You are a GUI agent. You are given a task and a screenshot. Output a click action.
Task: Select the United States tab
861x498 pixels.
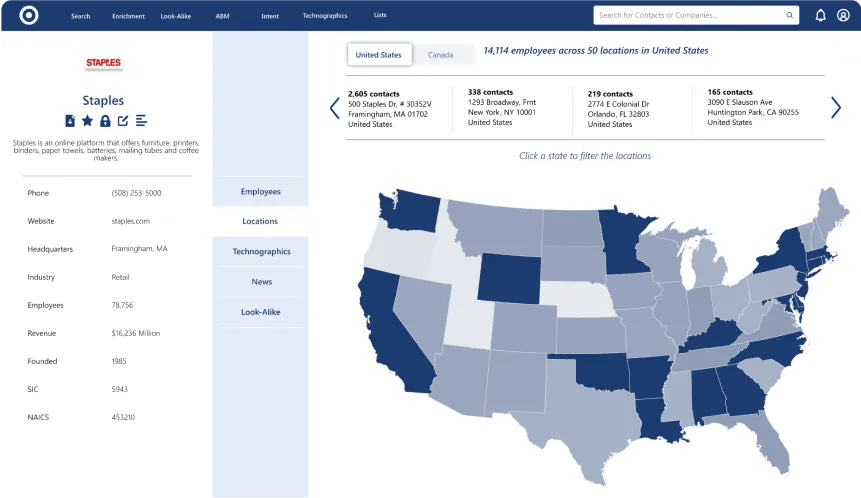tap(379, 54)
